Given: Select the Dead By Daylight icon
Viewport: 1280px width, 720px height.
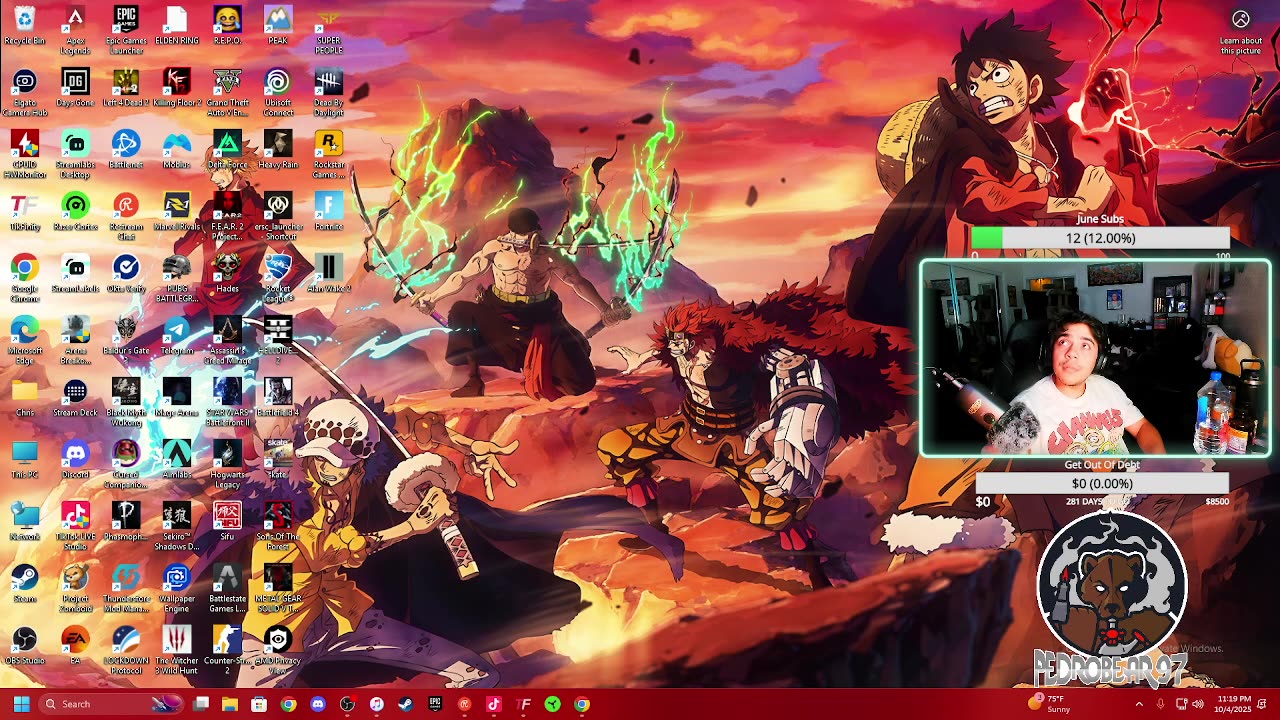Looking at the screenshot, I should pos(329,92).
